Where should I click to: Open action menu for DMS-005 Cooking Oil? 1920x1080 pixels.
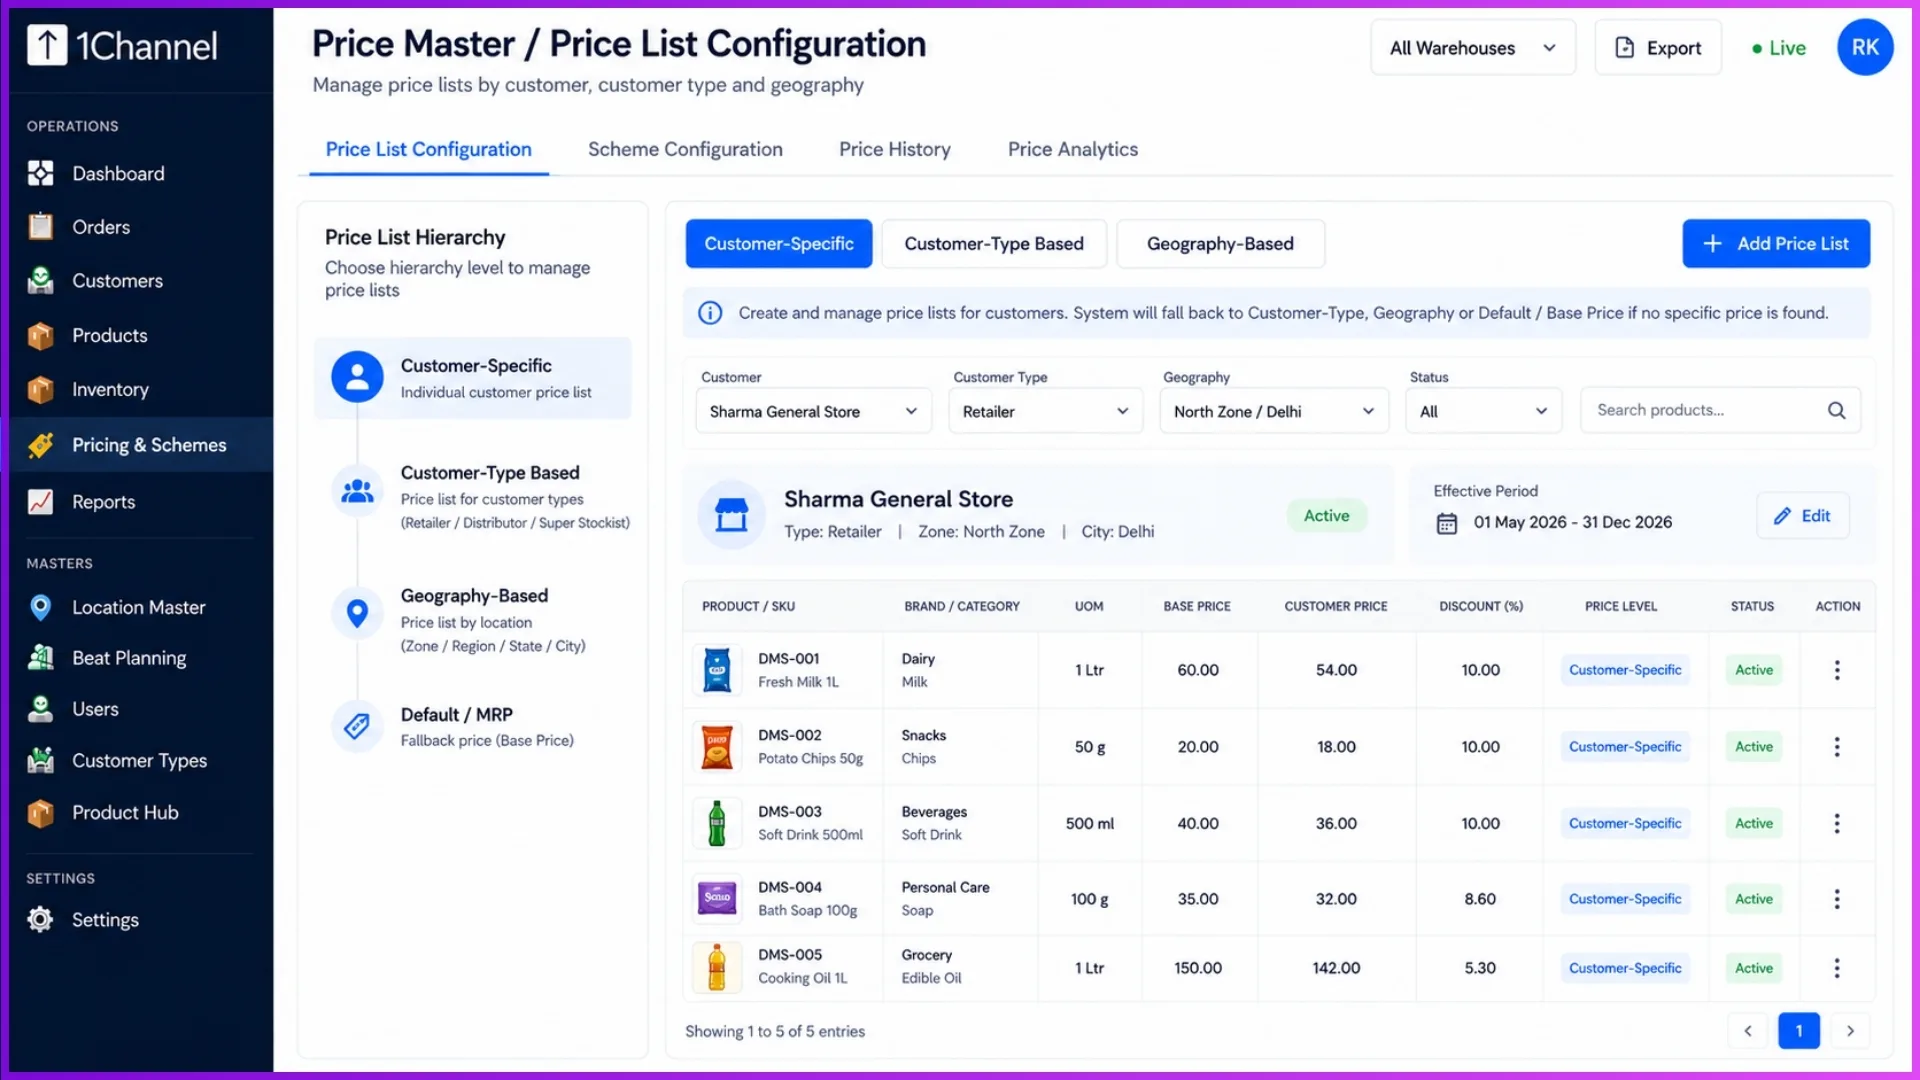pyautogui.click(x=1837, y=968)
